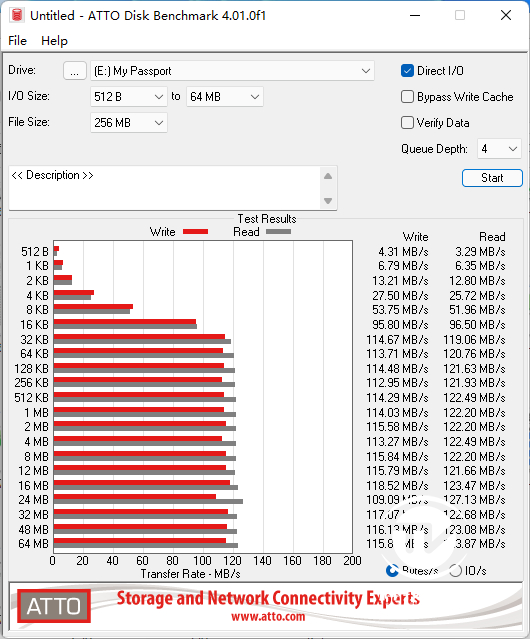Start the benchmark test
530x639 pixels.
492,178
